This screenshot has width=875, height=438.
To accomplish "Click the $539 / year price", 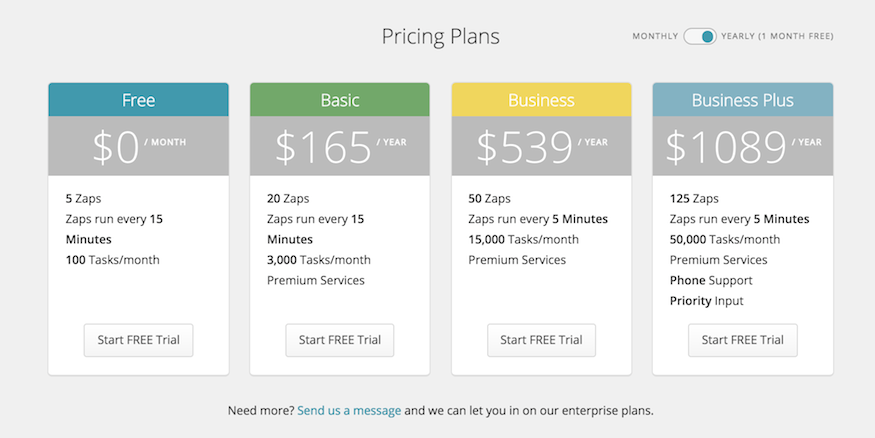I will (542, 146).
